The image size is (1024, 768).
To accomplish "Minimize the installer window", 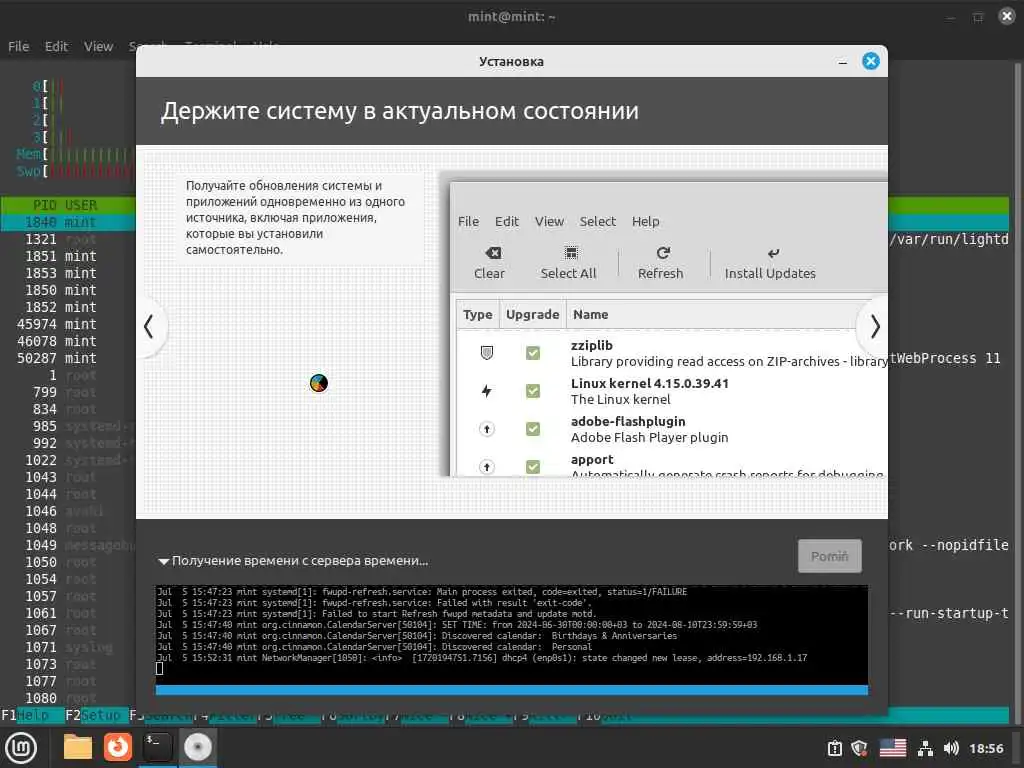I will (842, 62).
